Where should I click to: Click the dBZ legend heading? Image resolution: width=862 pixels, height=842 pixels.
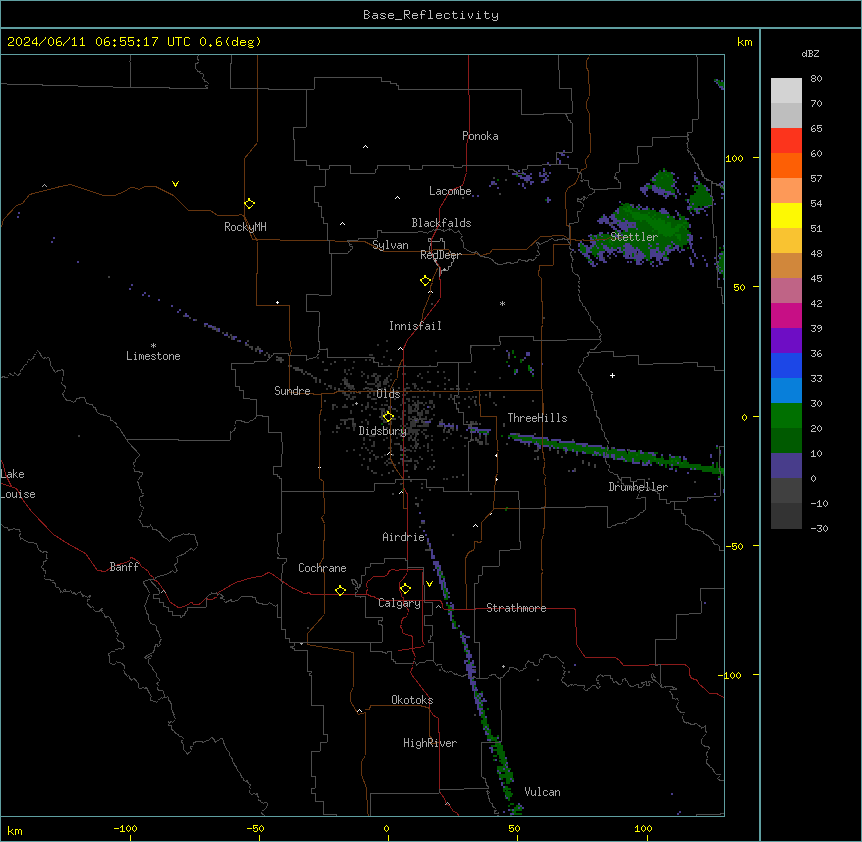click(x=810, y=53)
